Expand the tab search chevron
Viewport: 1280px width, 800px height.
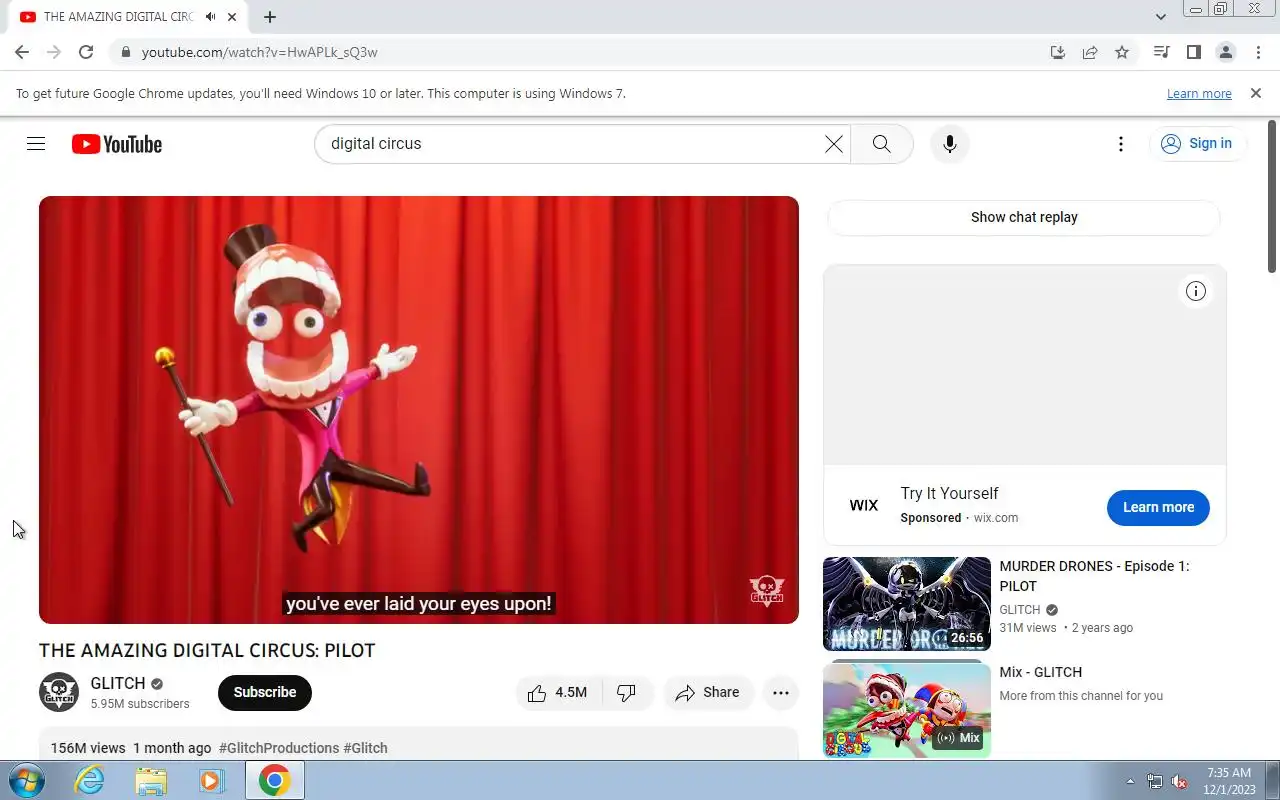(1160, 17)
